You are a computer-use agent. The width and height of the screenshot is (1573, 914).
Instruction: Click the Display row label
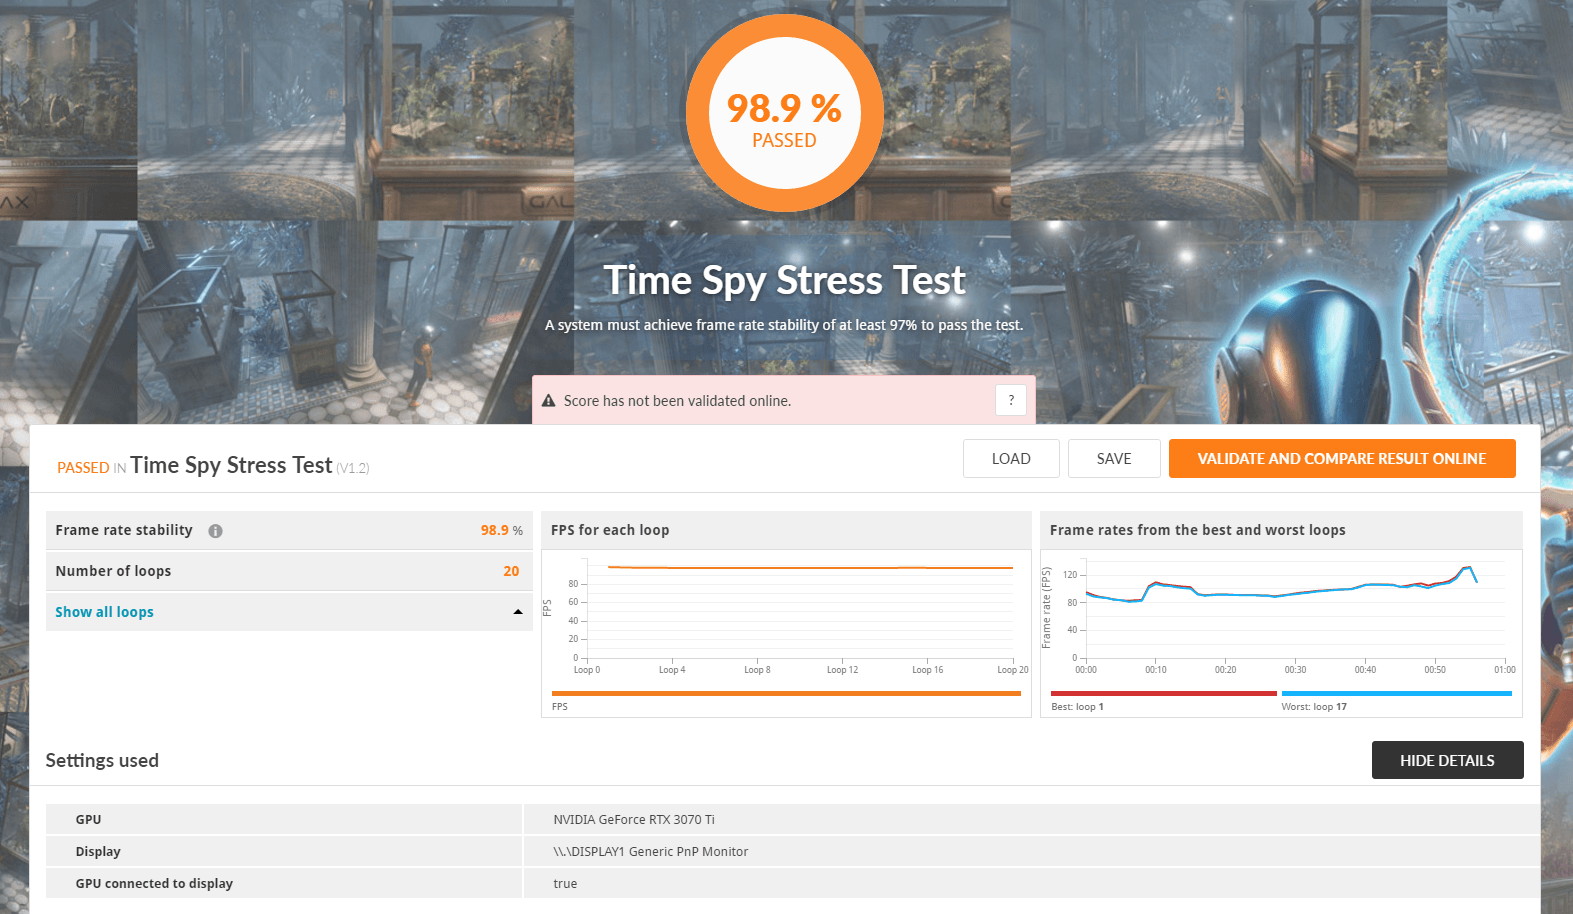[x=98, y=852]
